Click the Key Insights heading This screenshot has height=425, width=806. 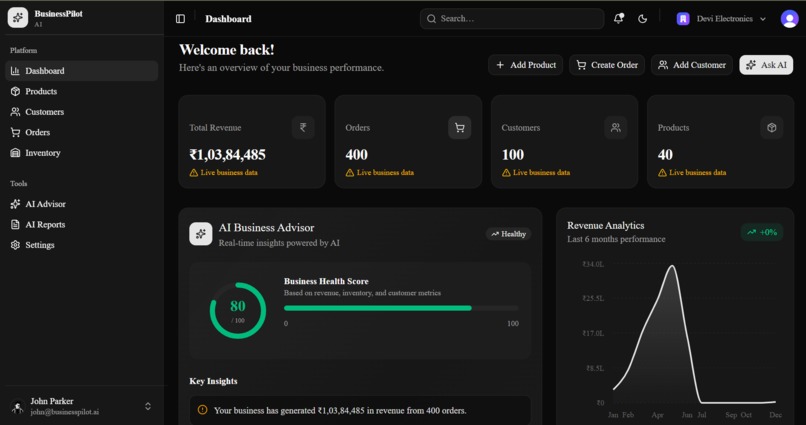213,381
